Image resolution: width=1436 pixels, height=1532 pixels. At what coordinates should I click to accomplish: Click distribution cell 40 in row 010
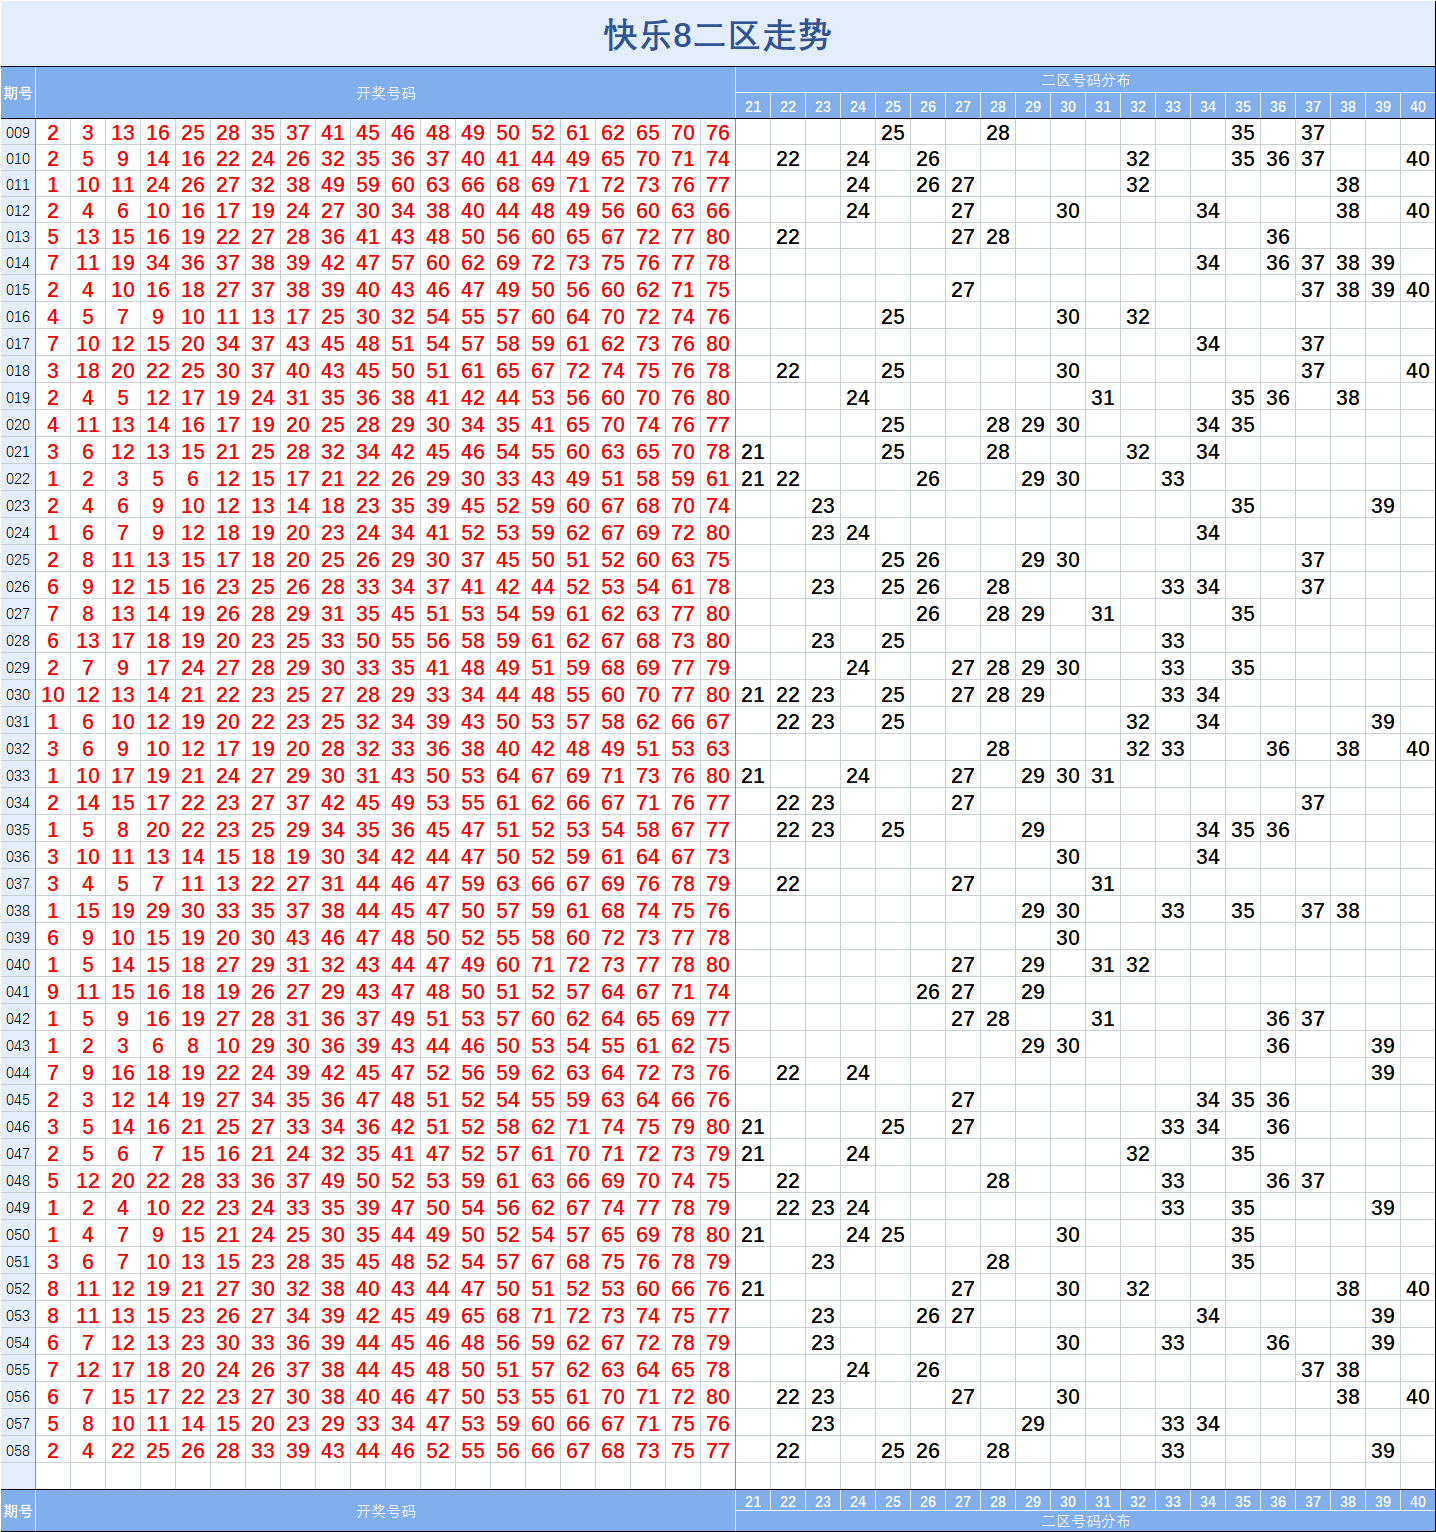(1418, 159)
